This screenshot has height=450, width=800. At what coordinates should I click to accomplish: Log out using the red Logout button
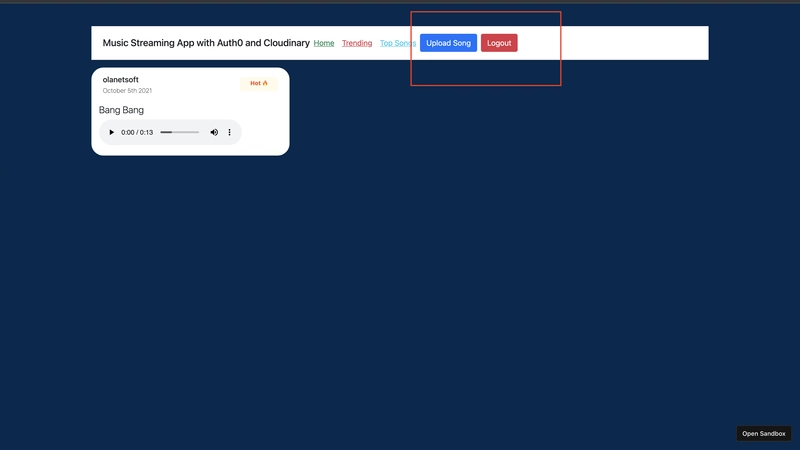tap(499, 43)
